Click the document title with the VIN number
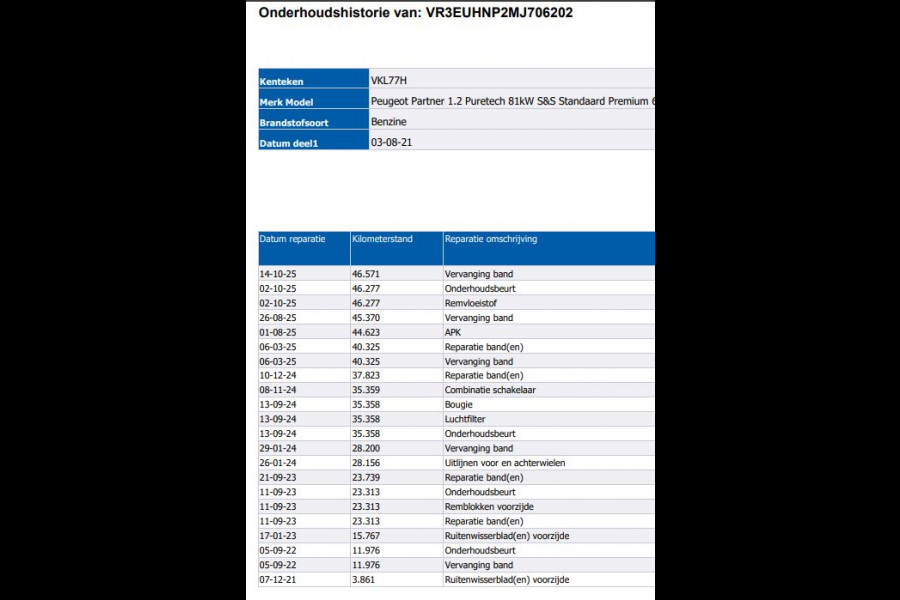This screenshot has height=600, width=900. (416, 13)
